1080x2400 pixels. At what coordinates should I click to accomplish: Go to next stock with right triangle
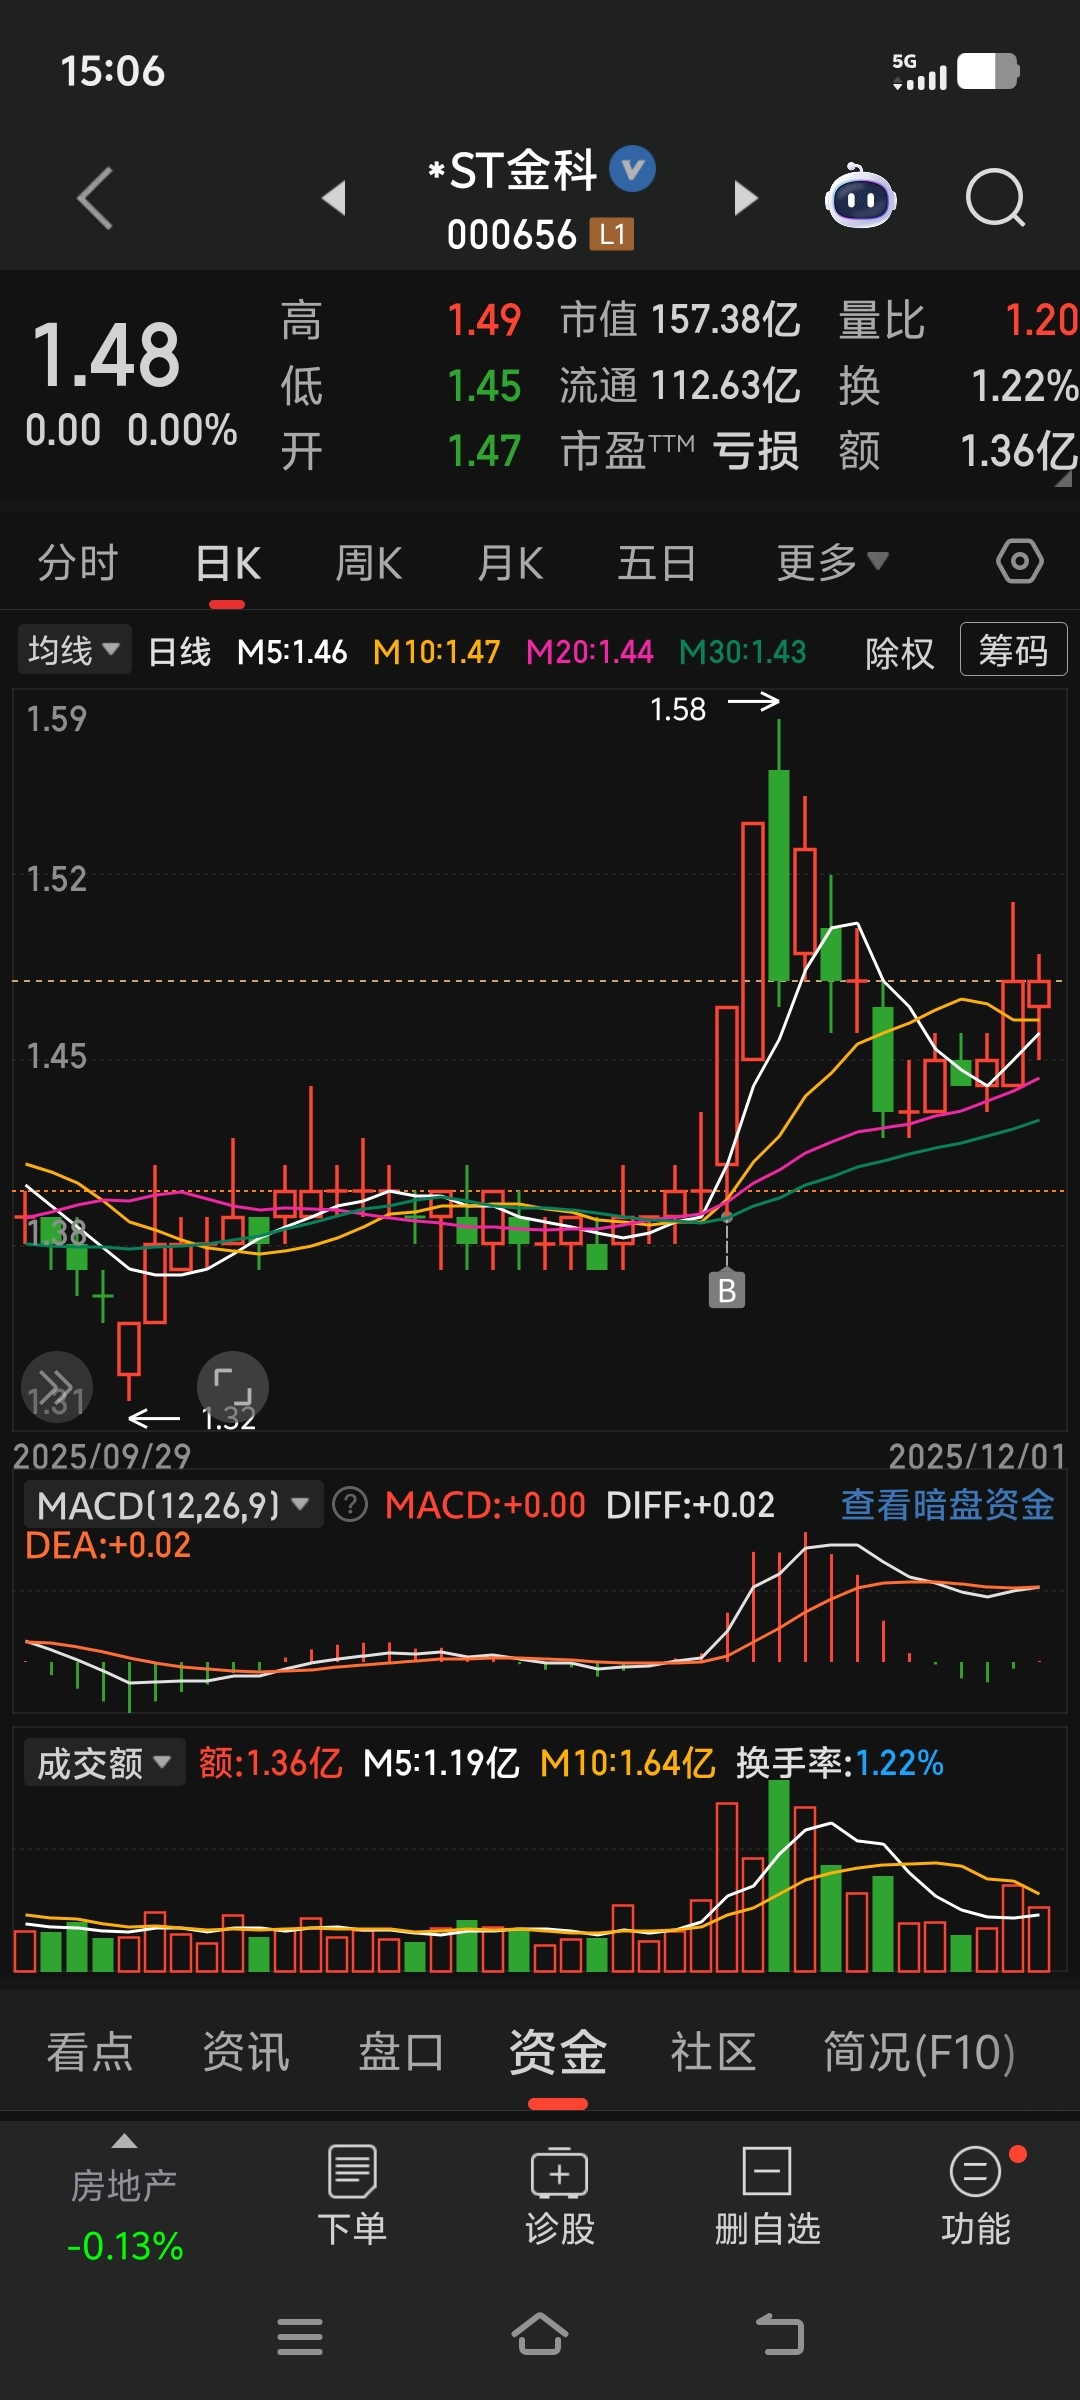[745, 198]
